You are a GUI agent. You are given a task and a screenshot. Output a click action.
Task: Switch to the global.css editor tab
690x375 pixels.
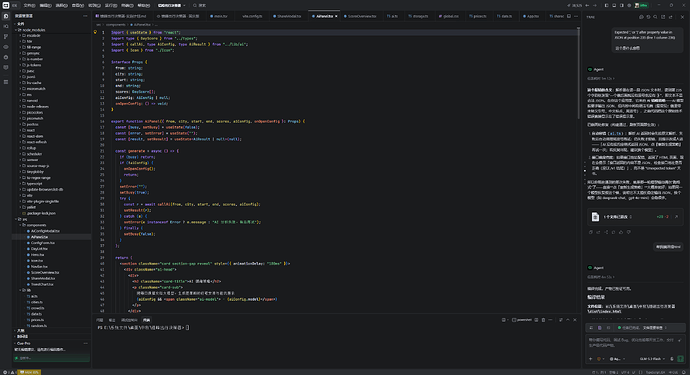coord(449,16)
